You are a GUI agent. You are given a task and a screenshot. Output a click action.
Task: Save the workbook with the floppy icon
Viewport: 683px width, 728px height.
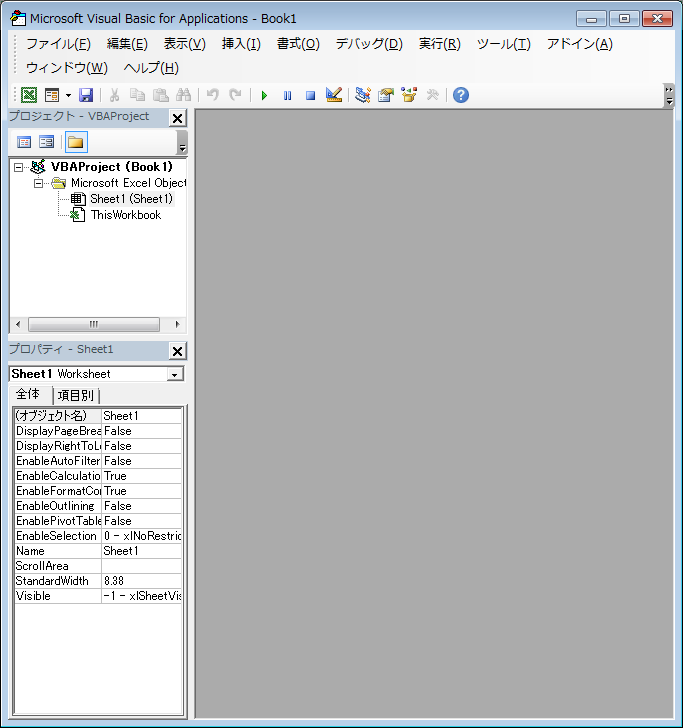click(86, 95)
